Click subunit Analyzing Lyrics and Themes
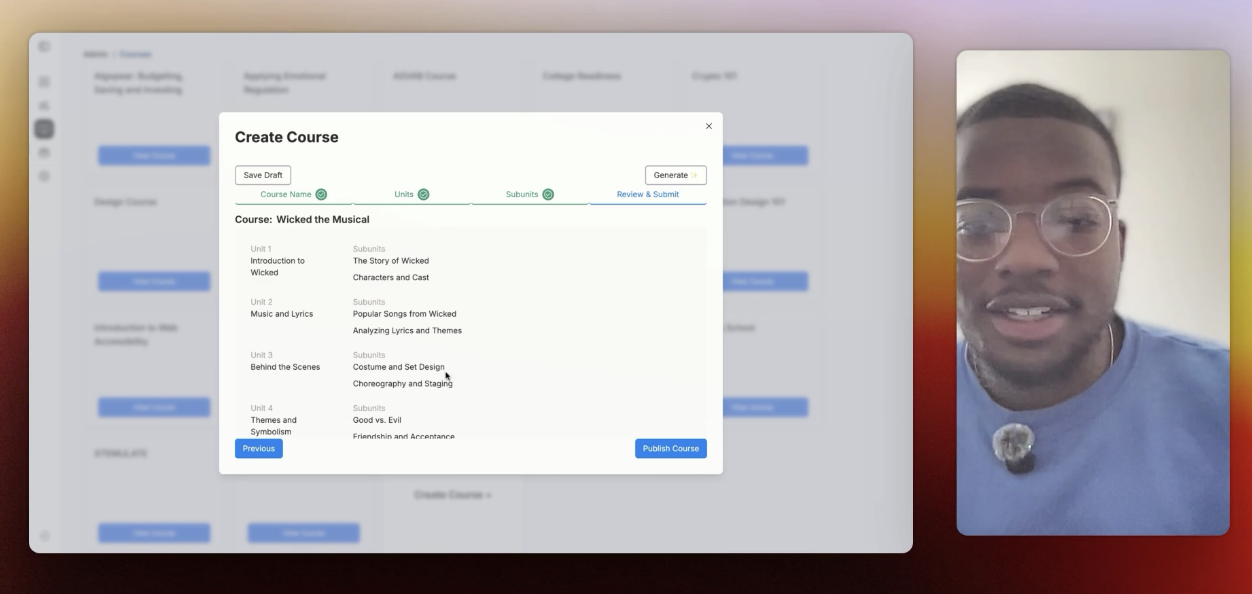 pos(407,331)
